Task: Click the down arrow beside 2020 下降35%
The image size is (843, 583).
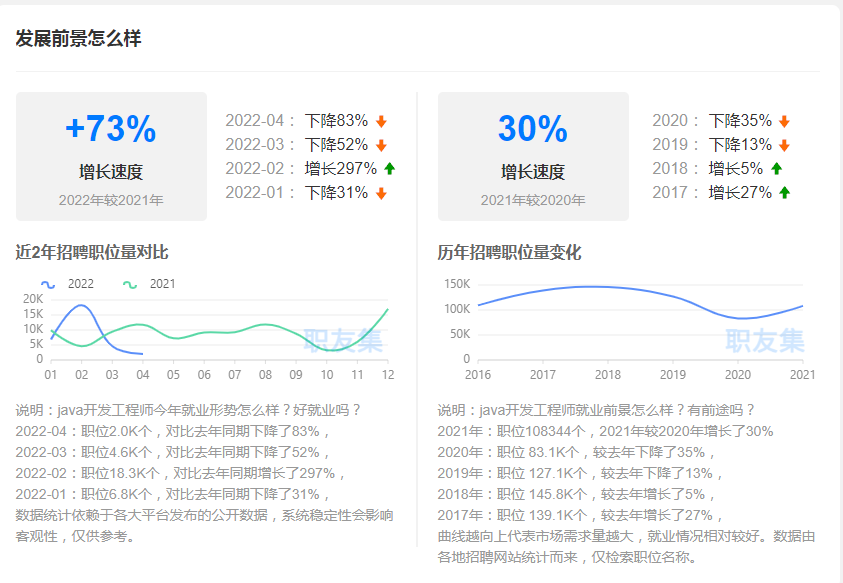Action: (x=782, y=119)
